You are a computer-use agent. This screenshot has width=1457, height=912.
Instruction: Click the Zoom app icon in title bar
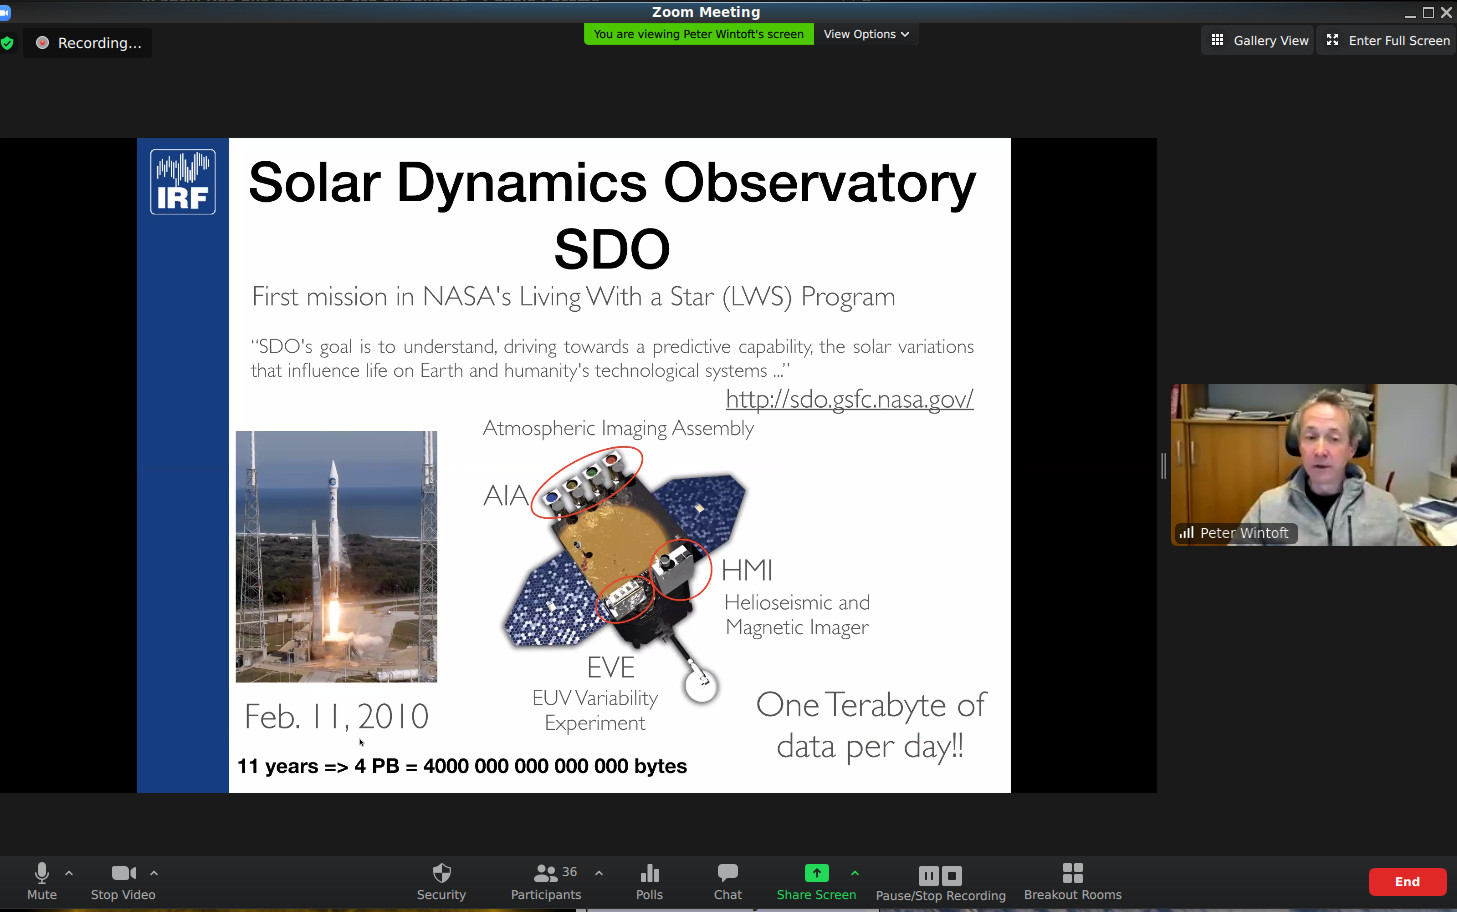(x=5, y=12)
